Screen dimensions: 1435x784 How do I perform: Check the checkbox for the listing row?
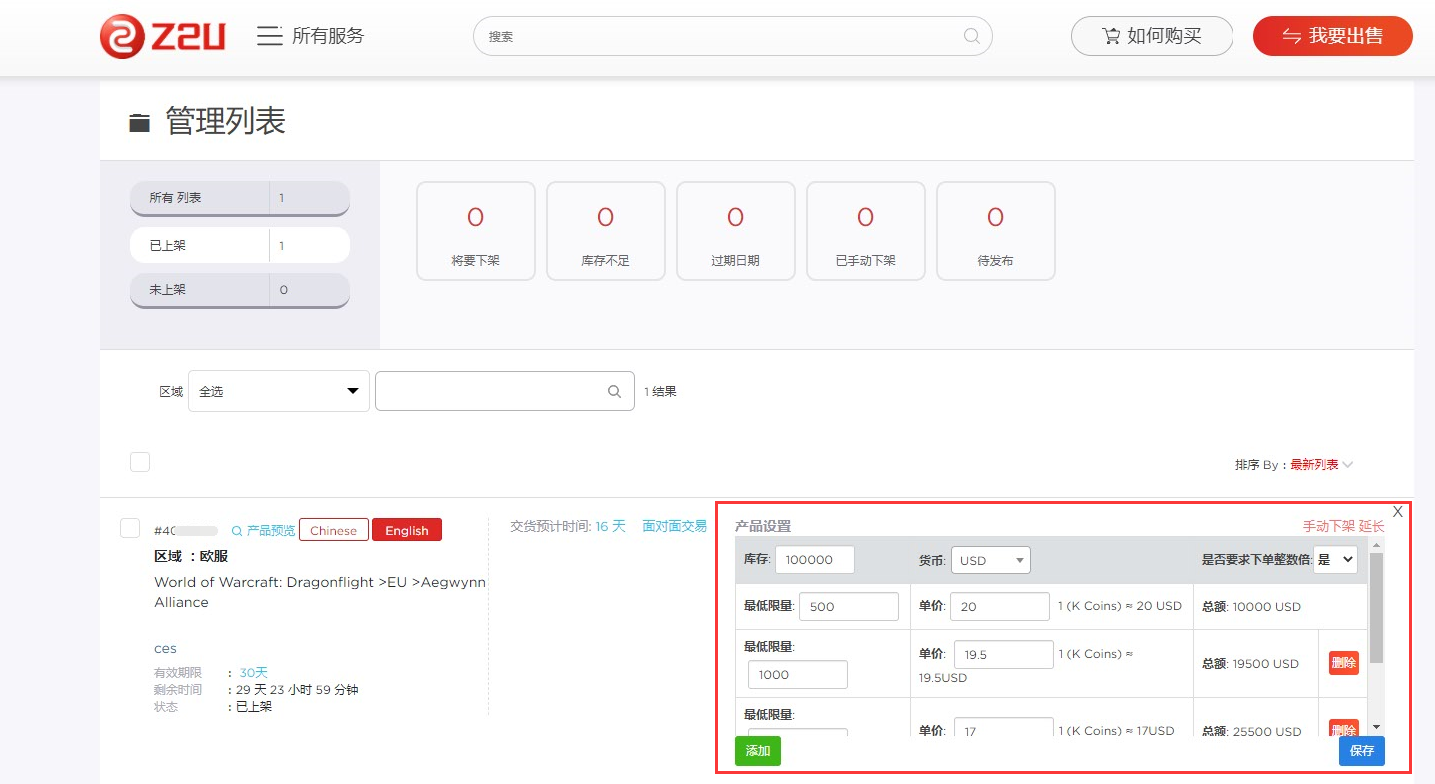(130, 528)
